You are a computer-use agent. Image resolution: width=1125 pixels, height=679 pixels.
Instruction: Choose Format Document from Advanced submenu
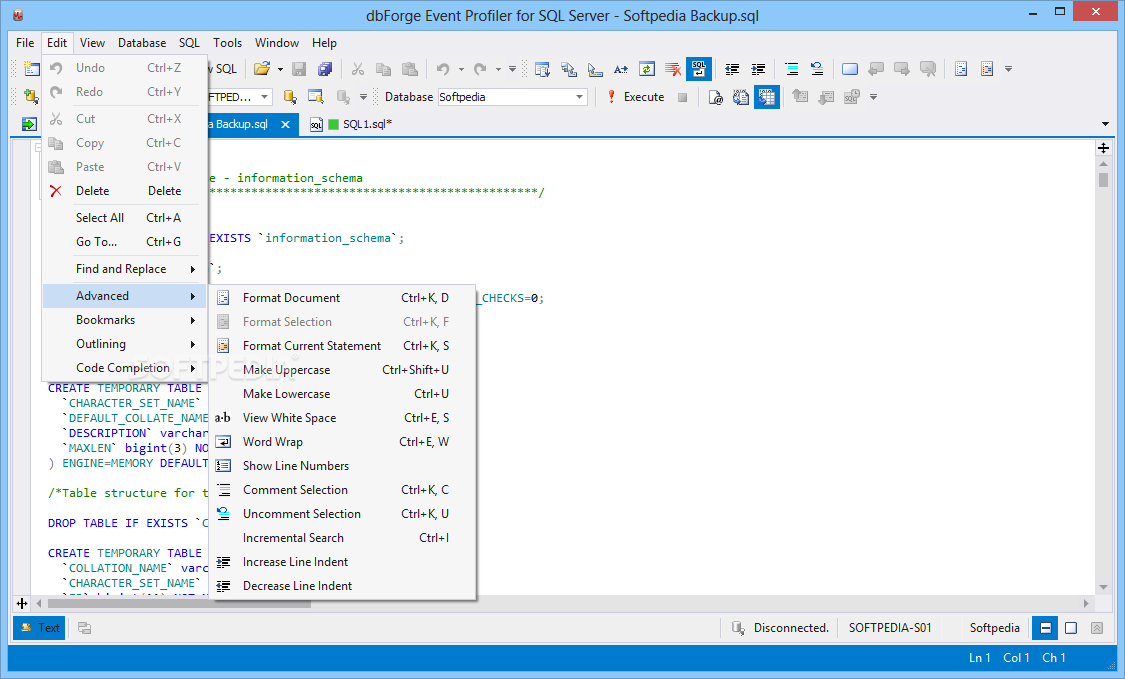[343, 298]
